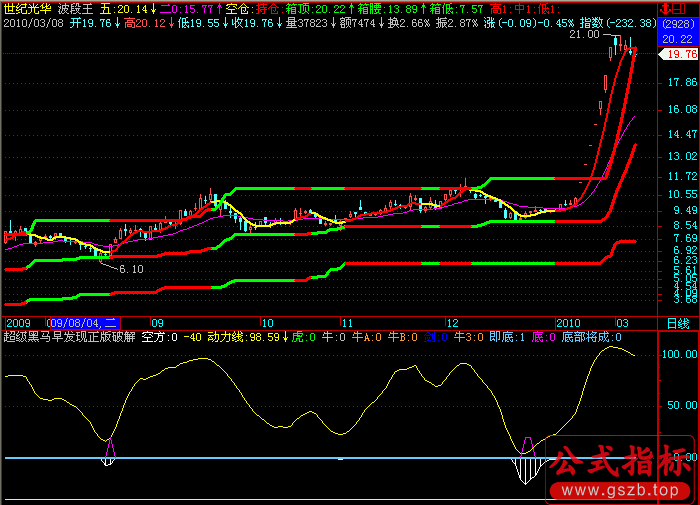Click the 2010 year label on timeline
Image resolution: width=700 pixels, height=505 pixels.
568,324
